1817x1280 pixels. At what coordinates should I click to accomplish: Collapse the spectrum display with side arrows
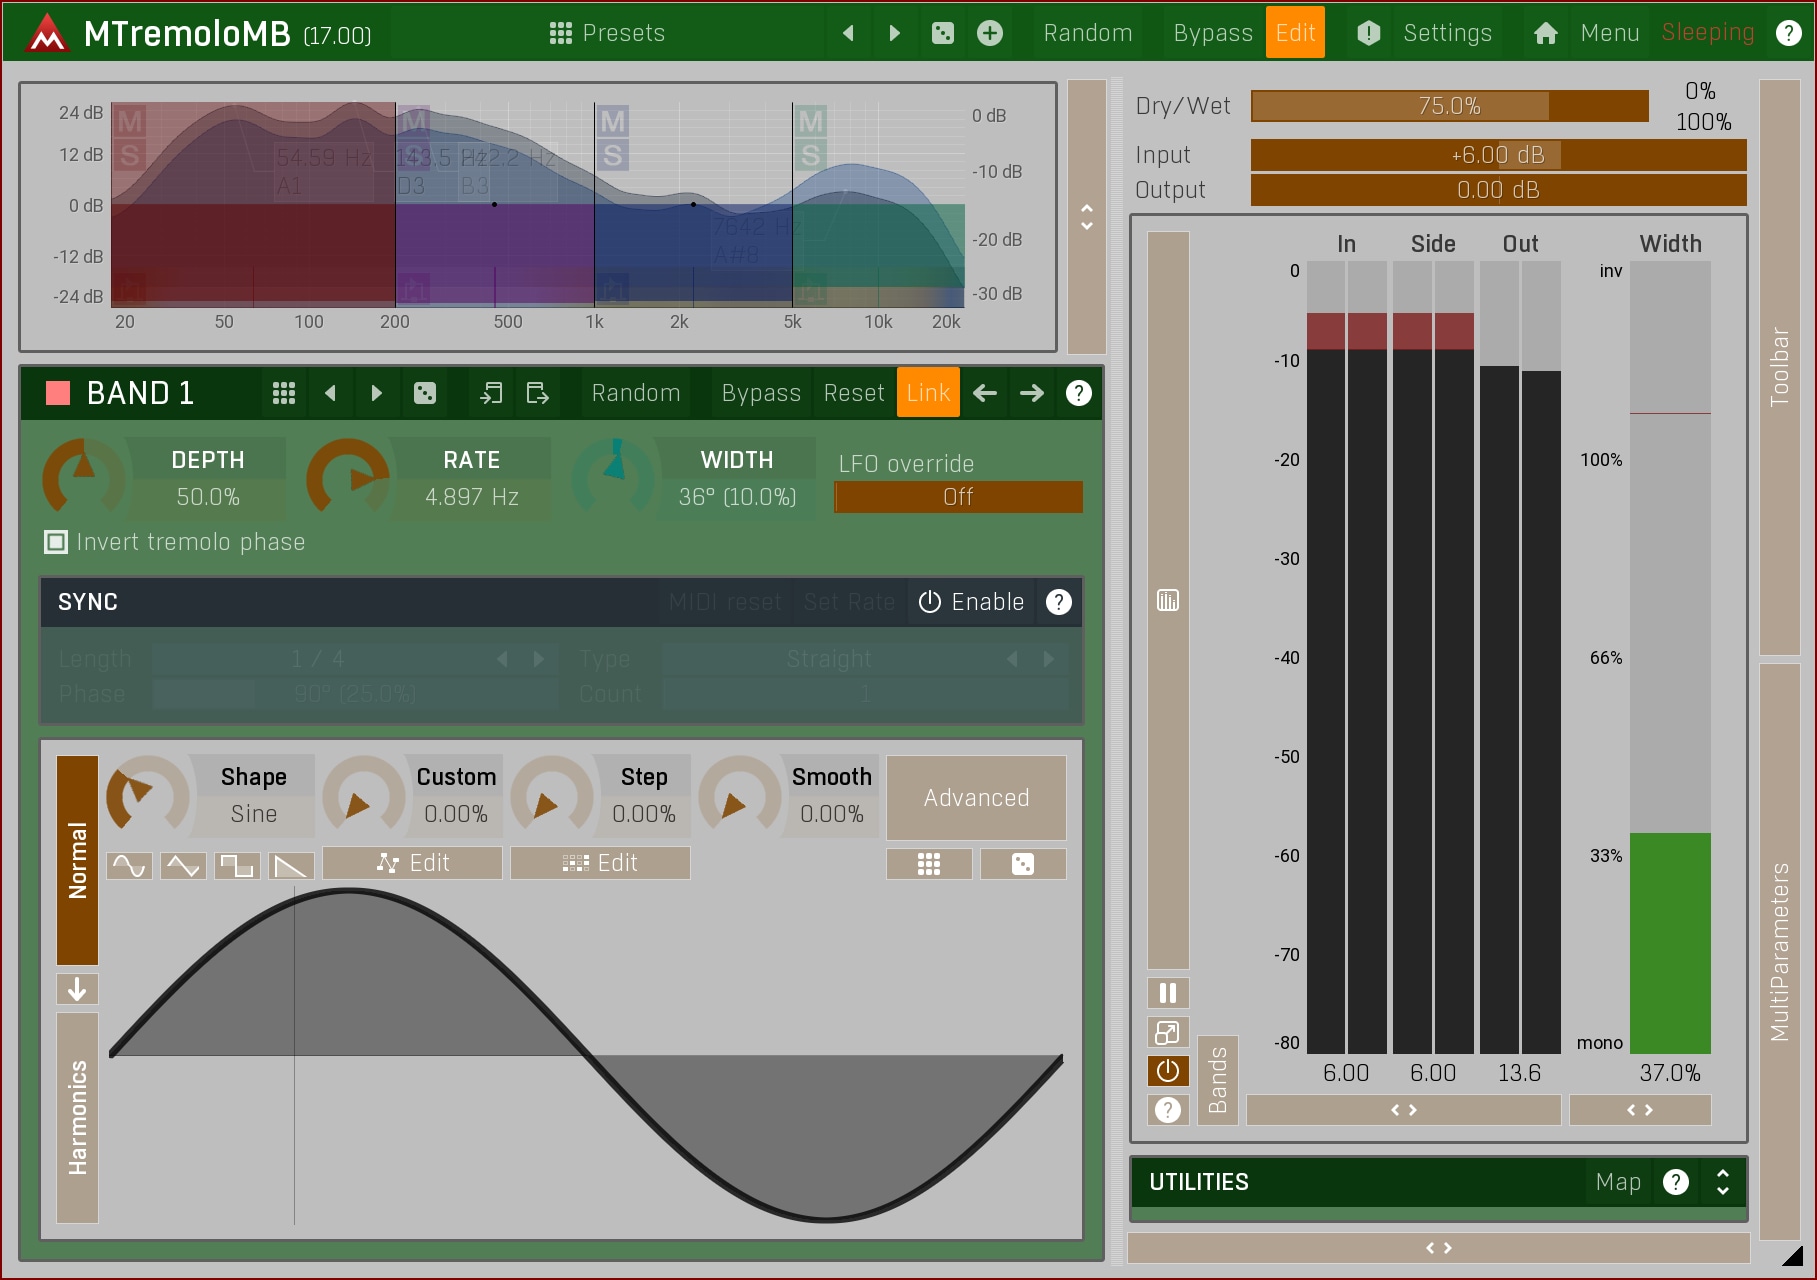(x=1086, y=217)
